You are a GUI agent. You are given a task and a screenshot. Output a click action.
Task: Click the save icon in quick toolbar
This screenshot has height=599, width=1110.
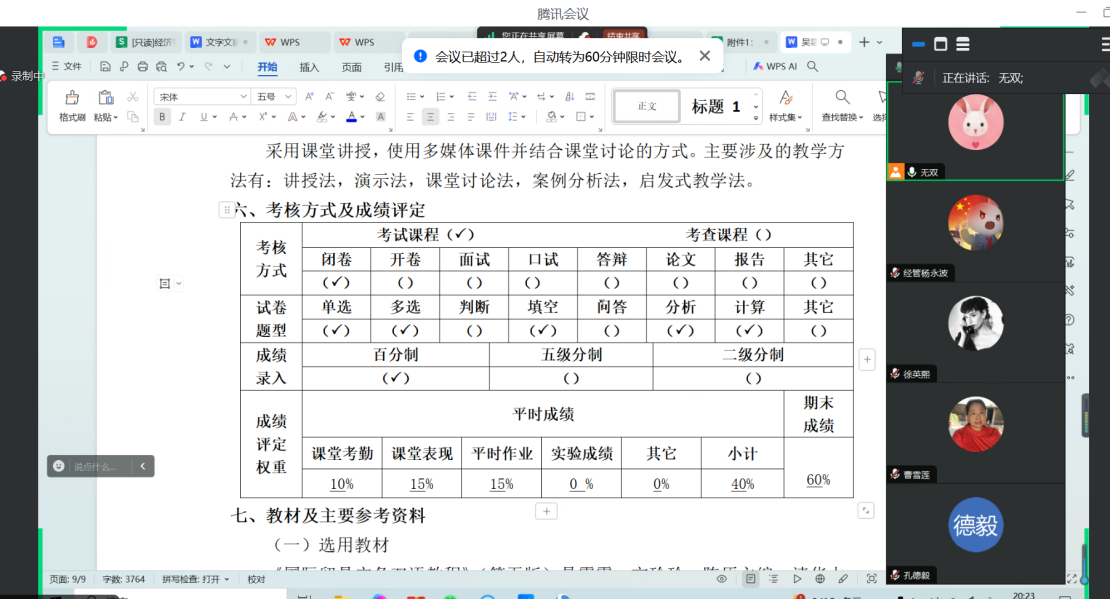coord(105,67)
